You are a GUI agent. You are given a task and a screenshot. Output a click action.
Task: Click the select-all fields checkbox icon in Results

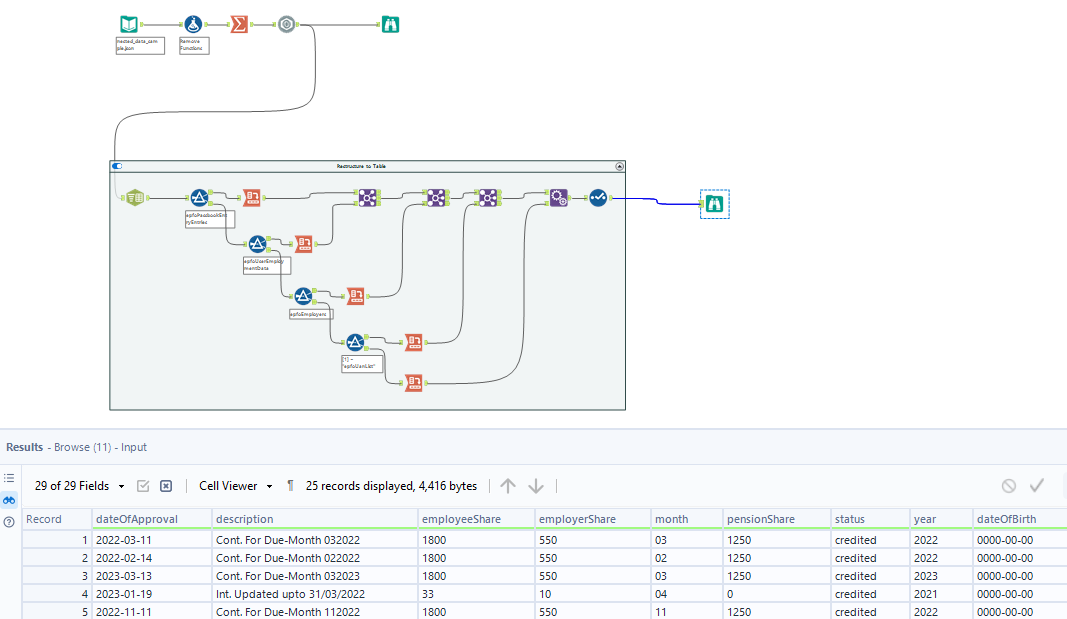pyautogui.click(x=143, y=486)
